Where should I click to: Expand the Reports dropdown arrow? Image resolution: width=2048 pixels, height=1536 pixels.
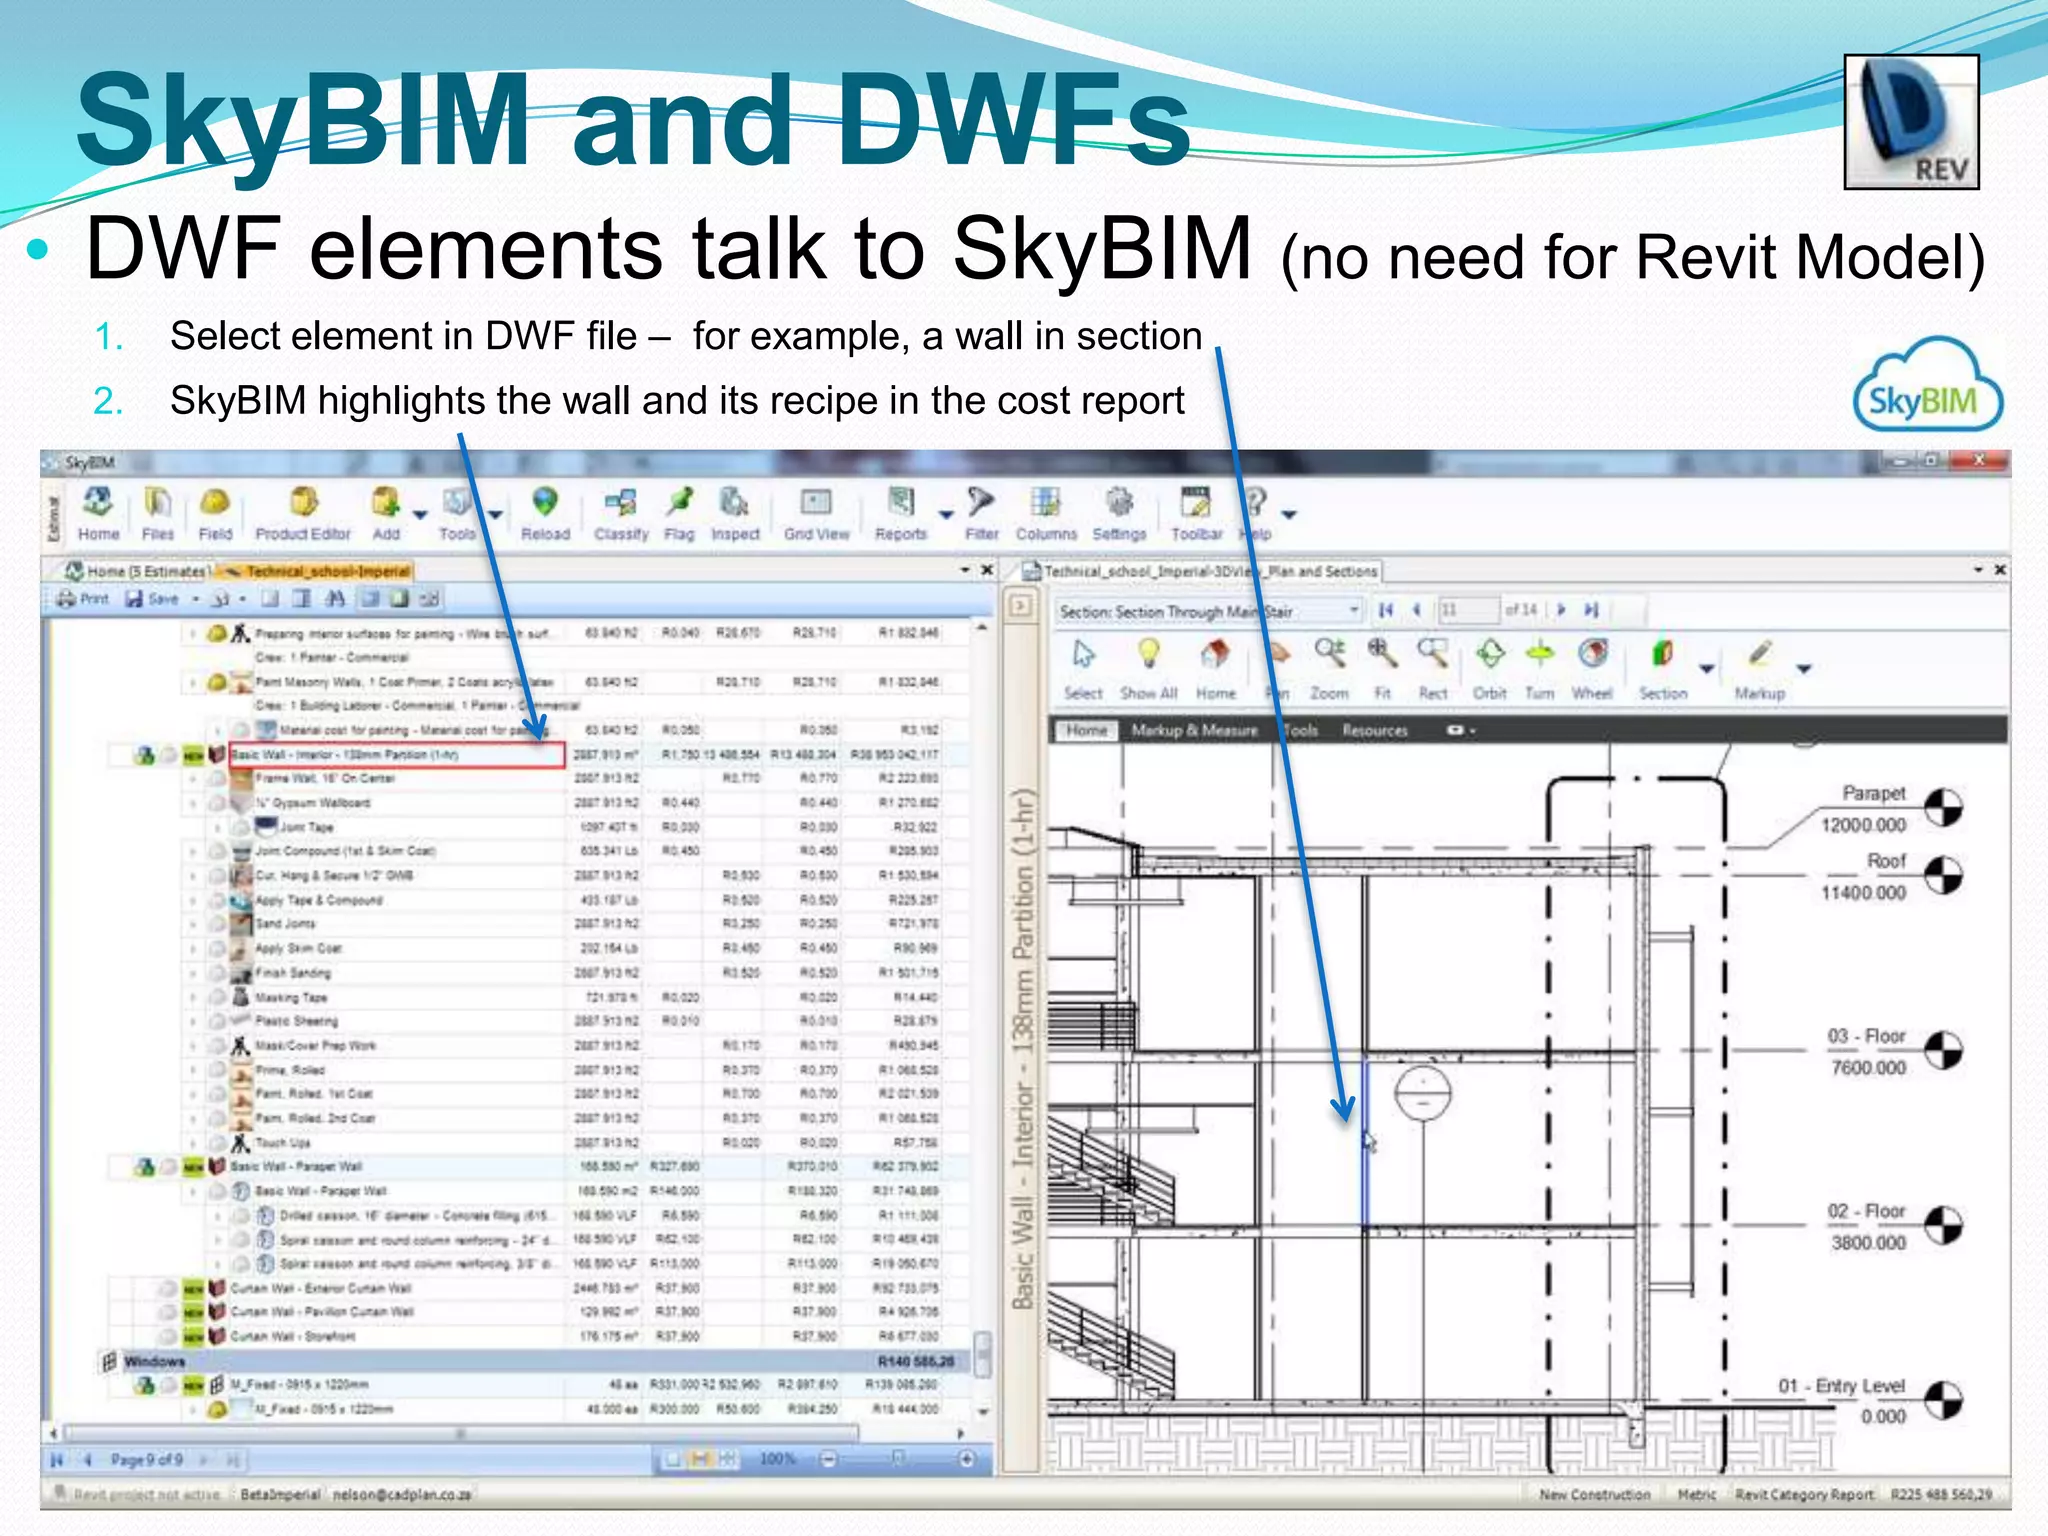click(x=946, y=515)
